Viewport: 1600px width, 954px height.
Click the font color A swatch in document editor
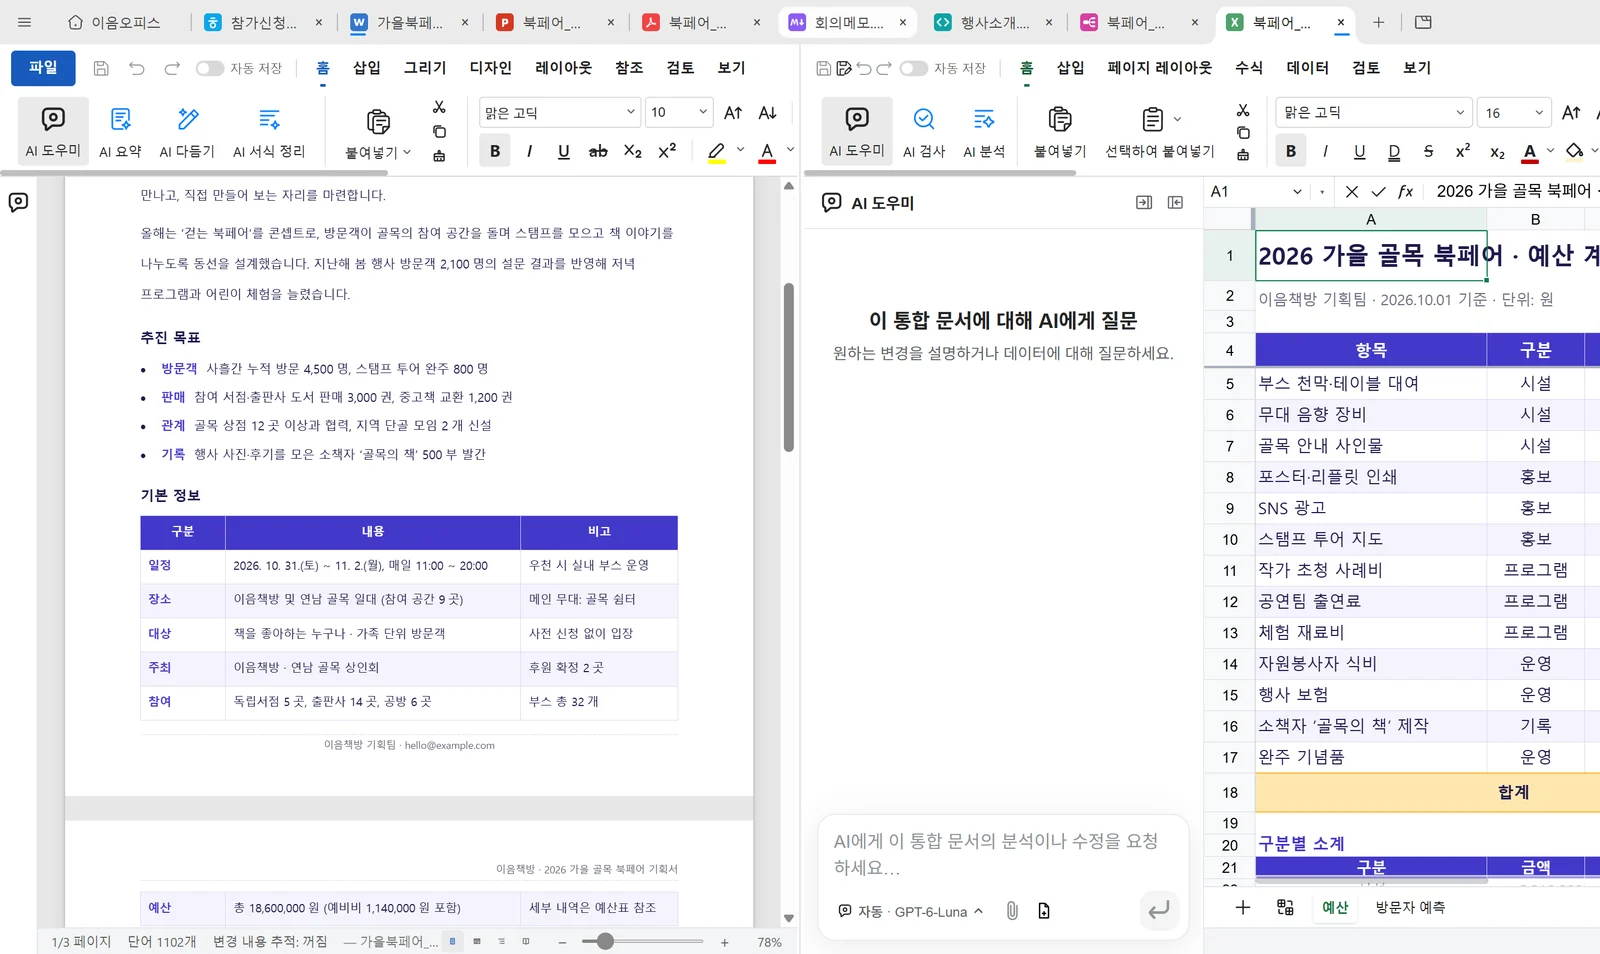(767, 151)
